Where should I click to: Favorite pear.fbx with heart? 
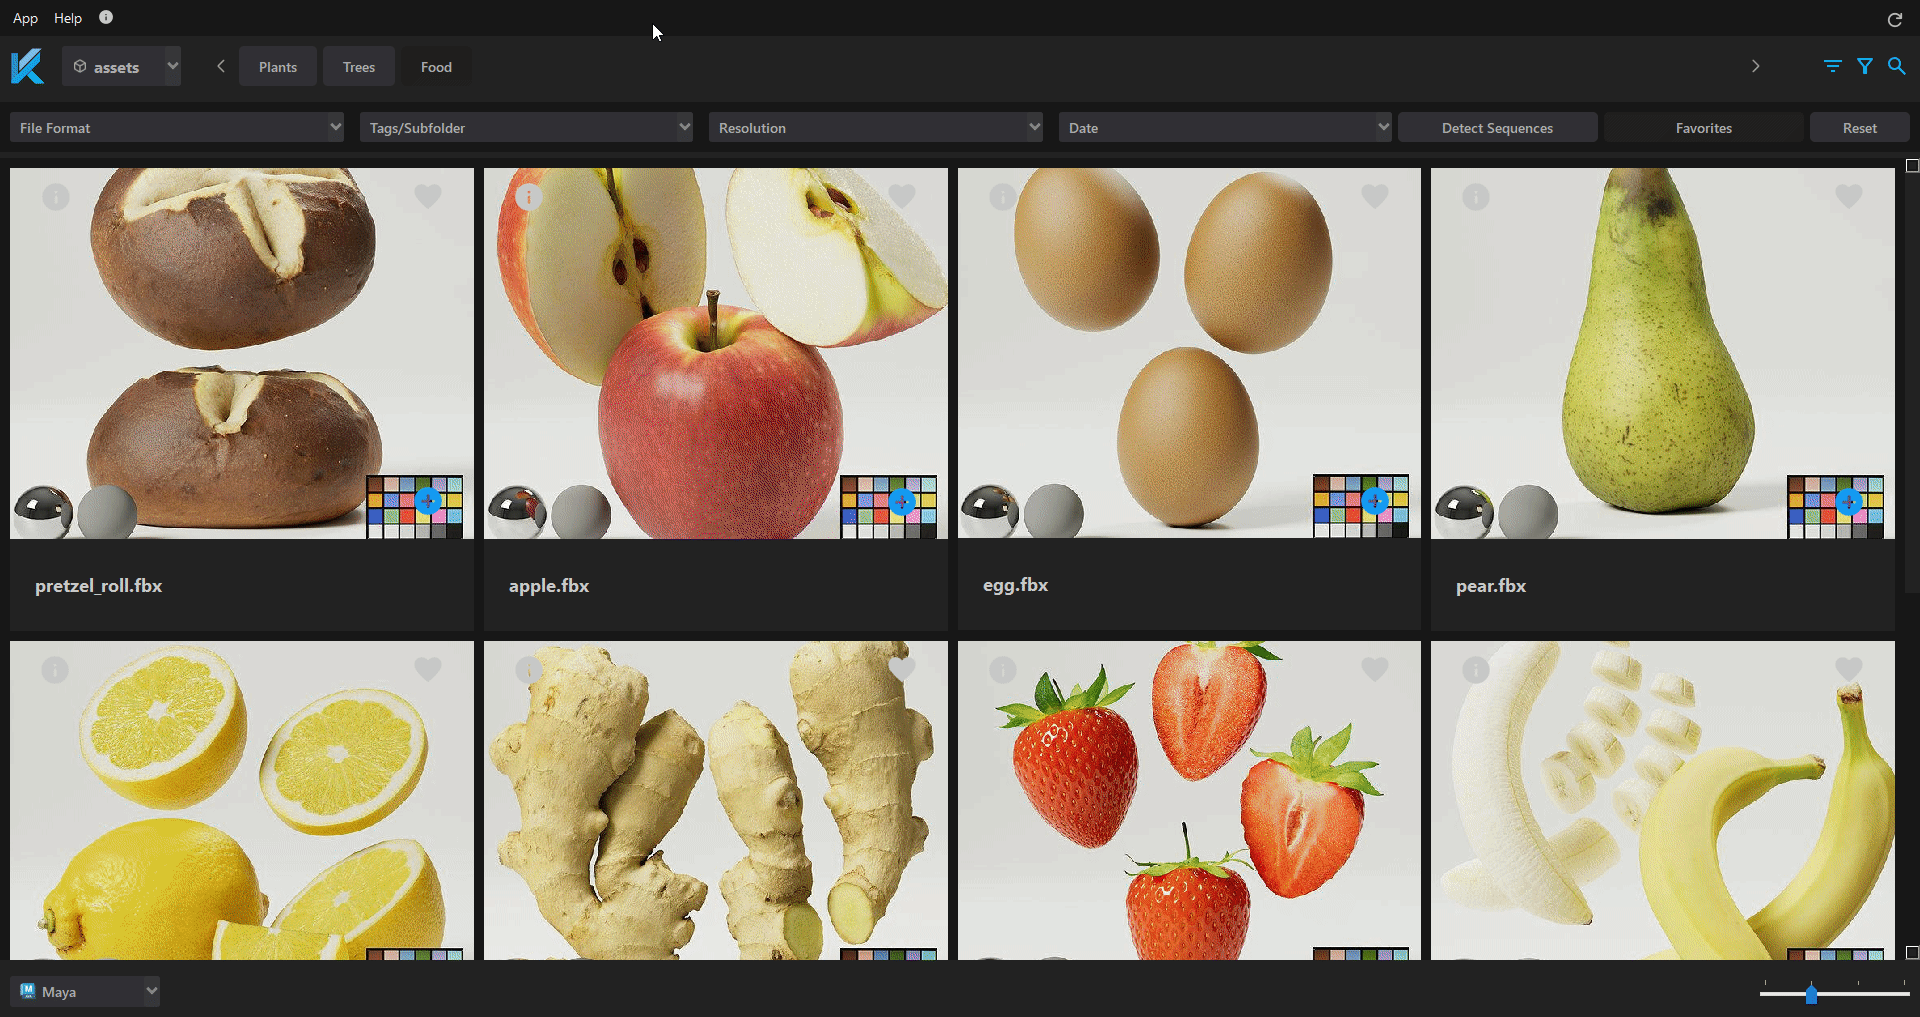pyautogui.click(x=1849, y=197)
